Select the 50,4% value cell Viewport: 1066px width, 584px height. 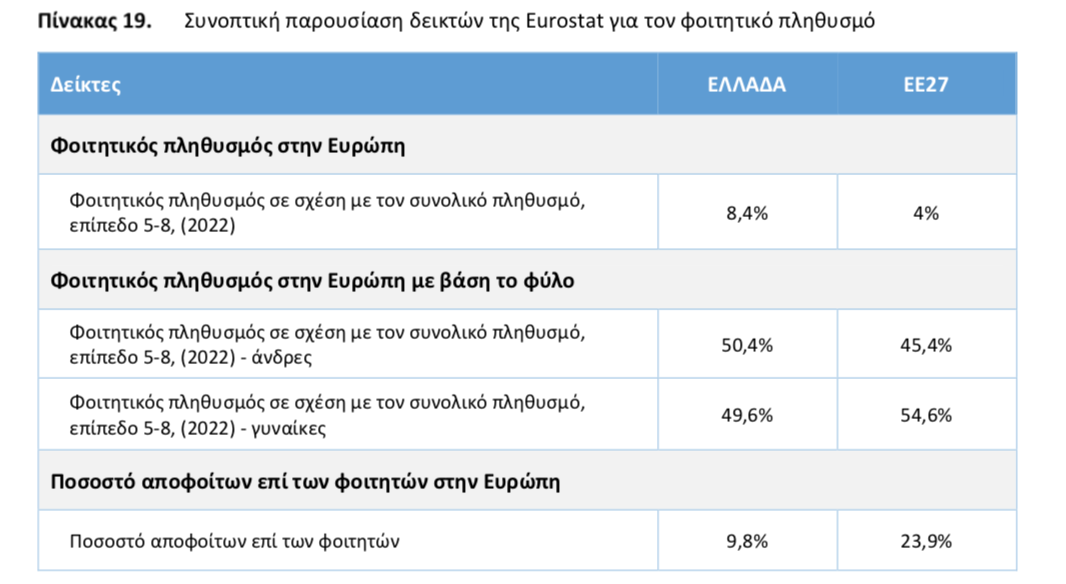(747, 345)
